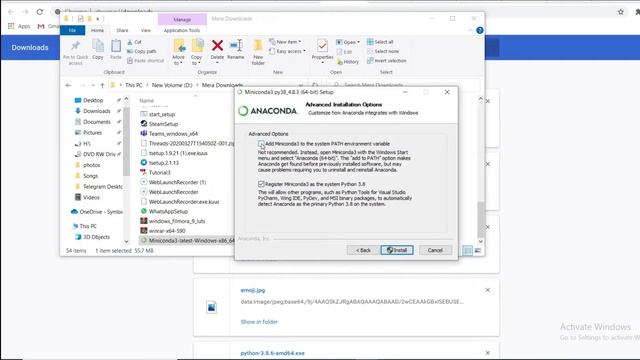The width and height of the screenshot is (640, 360).
Task: Open the Application Tools tab
Action: point(182,30)
